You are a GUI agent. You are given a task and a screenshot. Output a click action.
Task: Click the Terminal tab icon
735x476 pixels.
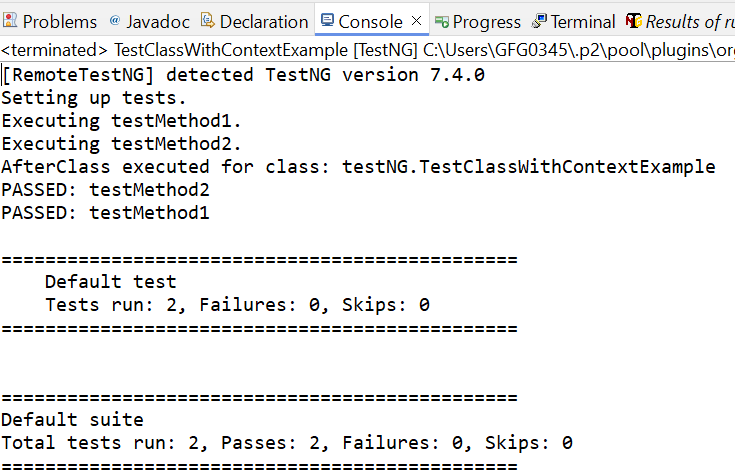pos(540,21)
